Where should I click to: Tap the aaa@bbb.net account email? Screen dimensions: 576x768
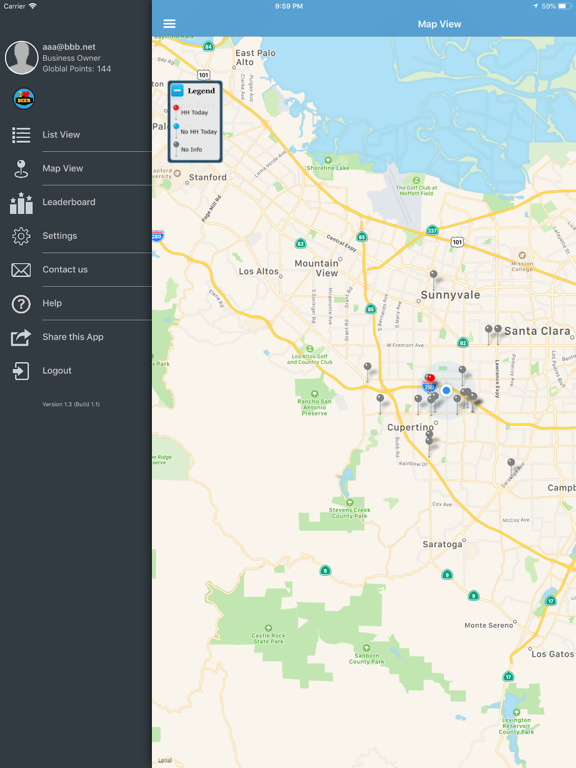click(x=69, y=47)
